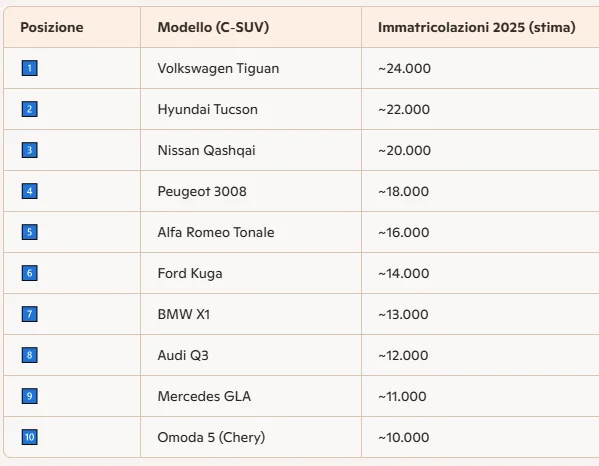
Task: Select the Volkswagen Tiguan cell
Action: point(218,68)
